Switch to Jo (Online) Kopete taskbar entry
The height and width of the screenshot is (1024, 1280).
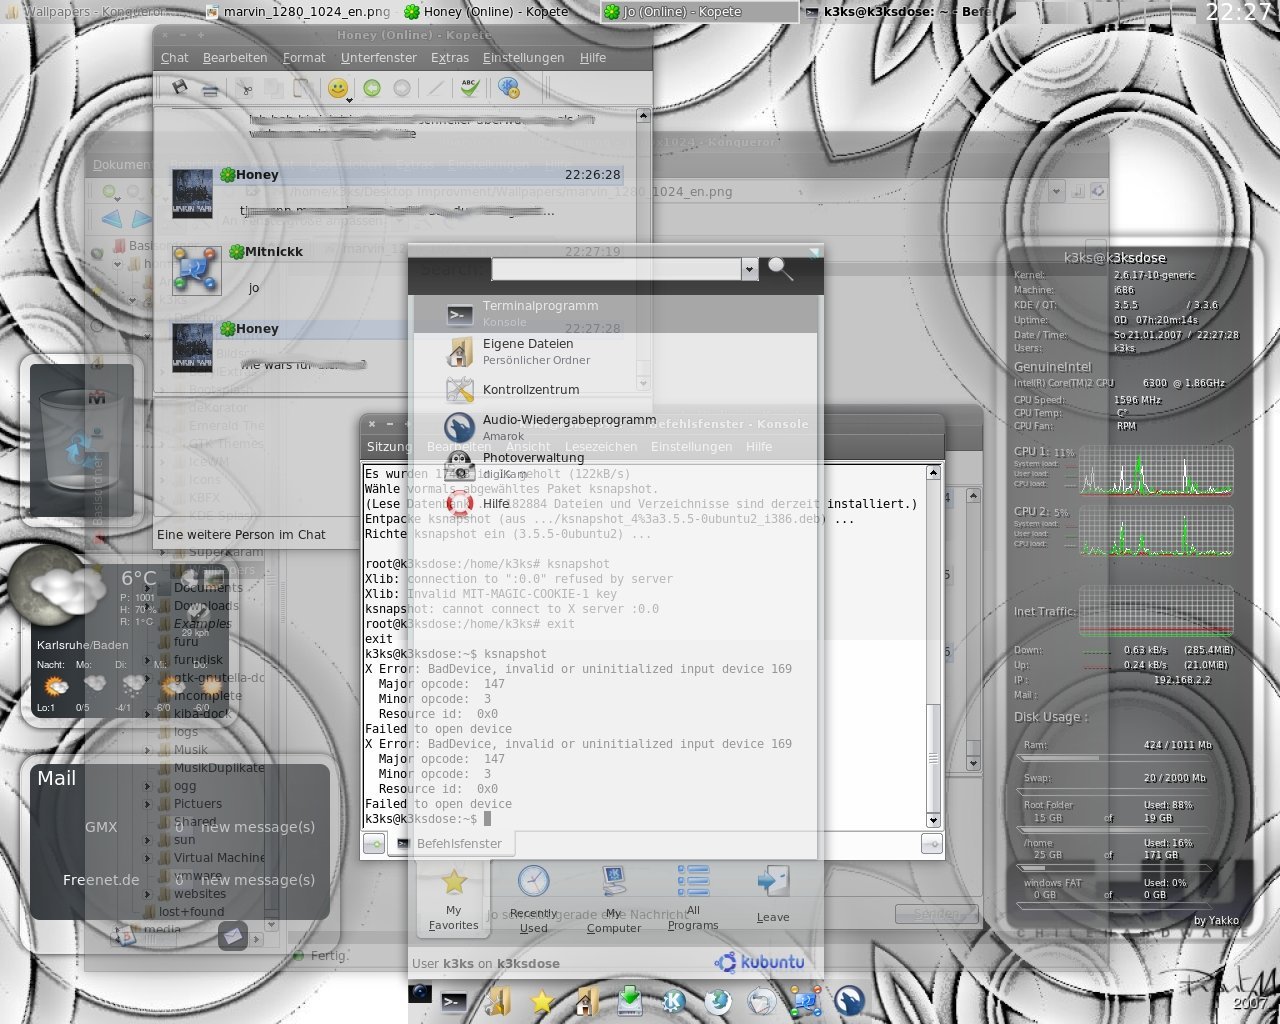coord(698,12)
